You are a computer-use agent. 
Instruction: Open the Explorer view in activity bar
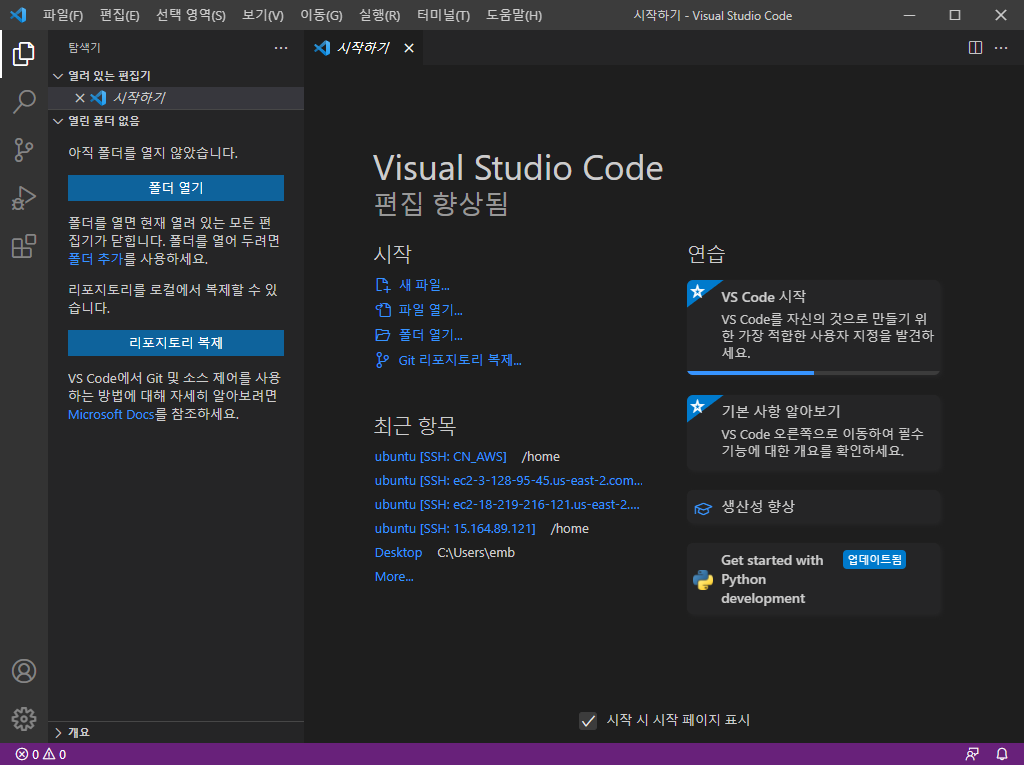pos(24,54)
